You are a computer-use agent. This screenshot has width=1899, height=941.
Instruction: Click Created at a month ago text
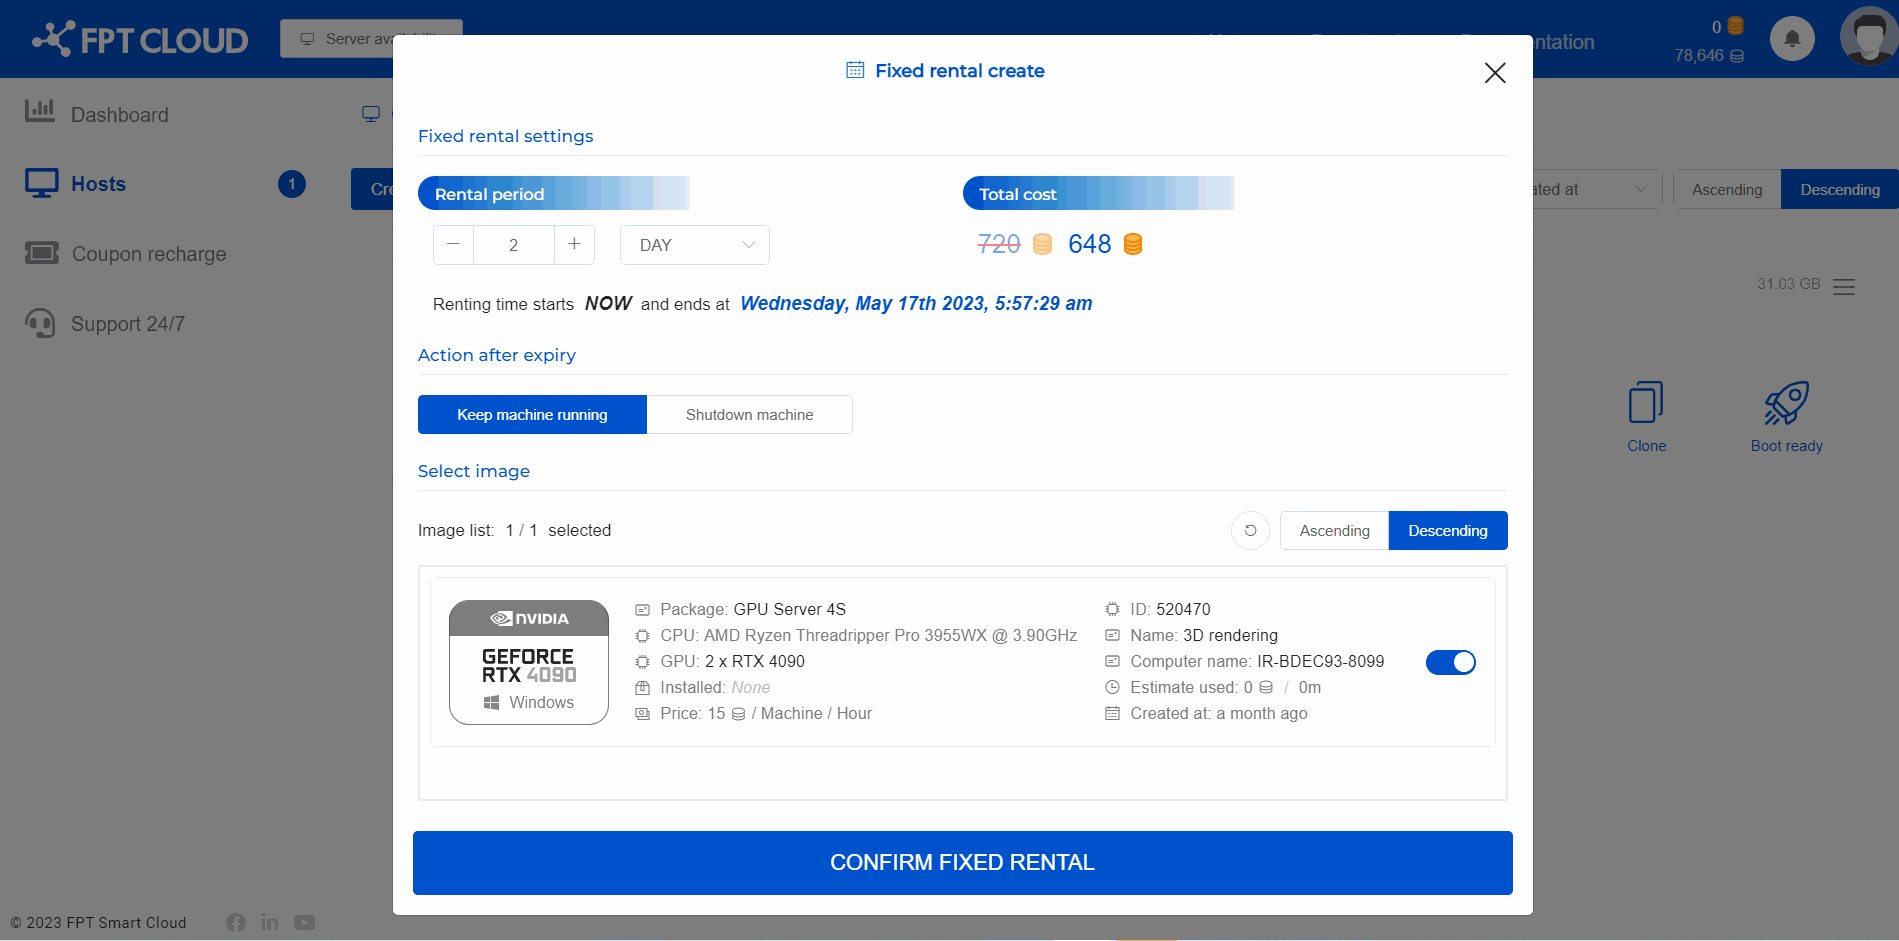coord(1219,713)
